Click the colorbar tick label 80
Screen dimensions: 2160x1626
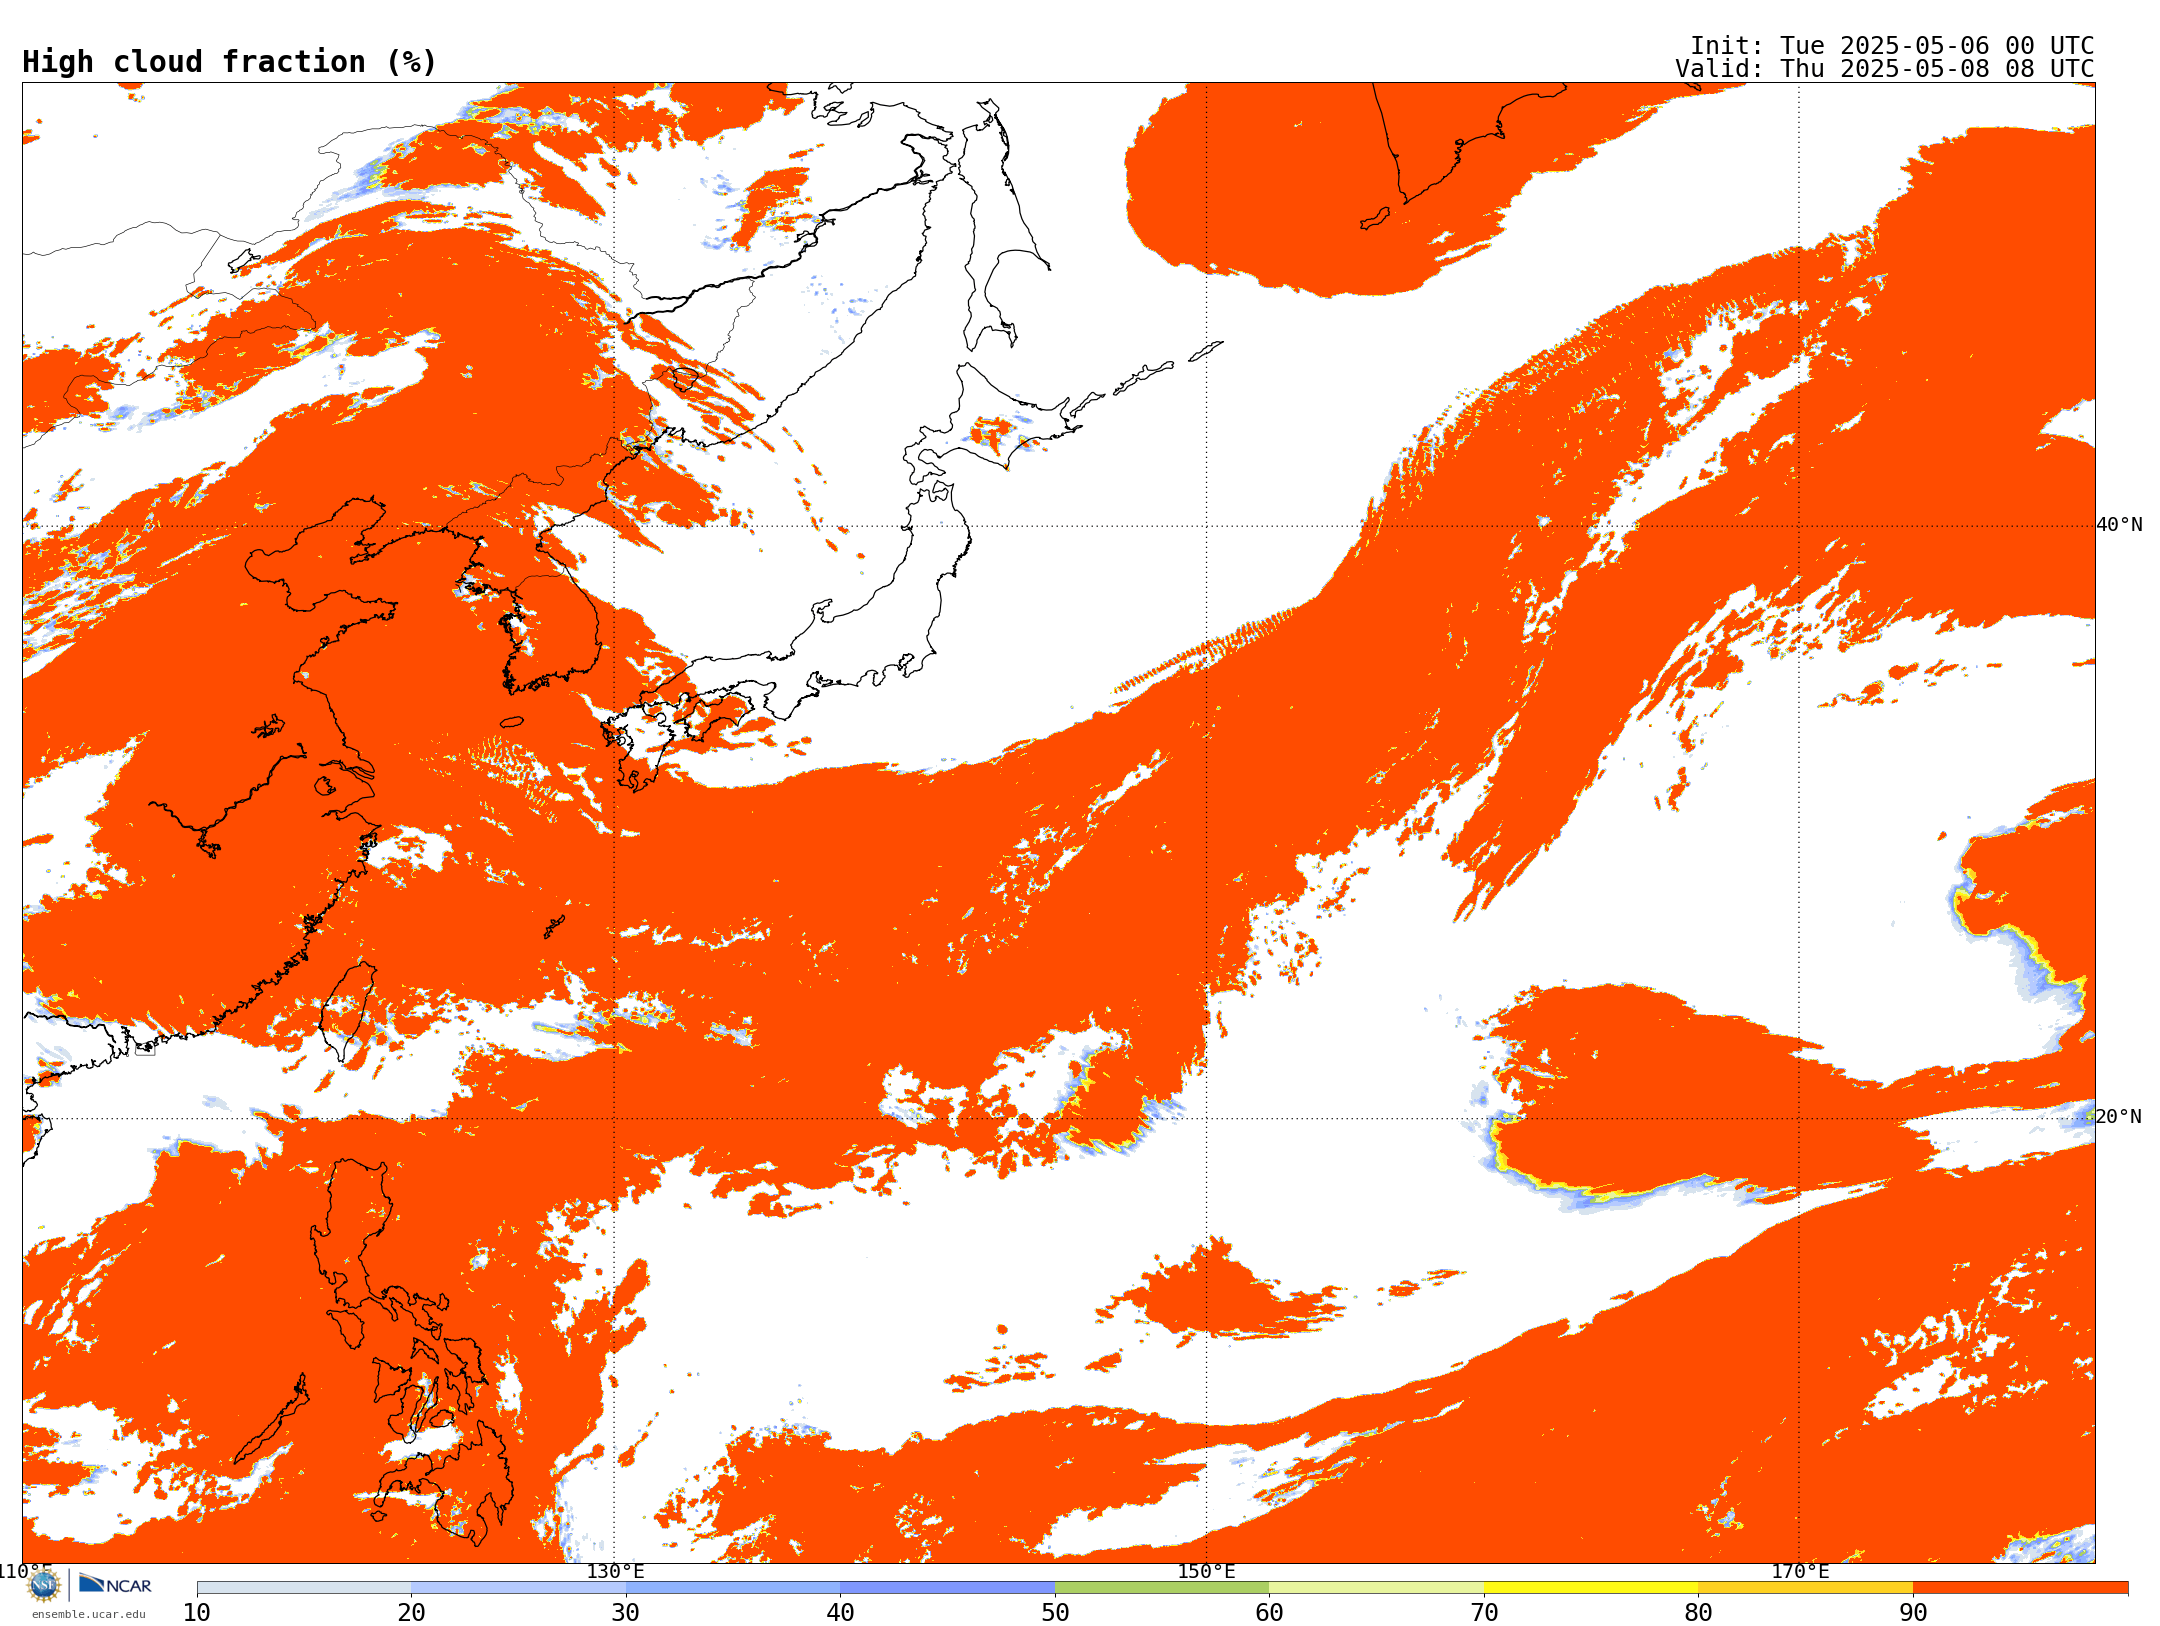(x=1698, y=1613)
